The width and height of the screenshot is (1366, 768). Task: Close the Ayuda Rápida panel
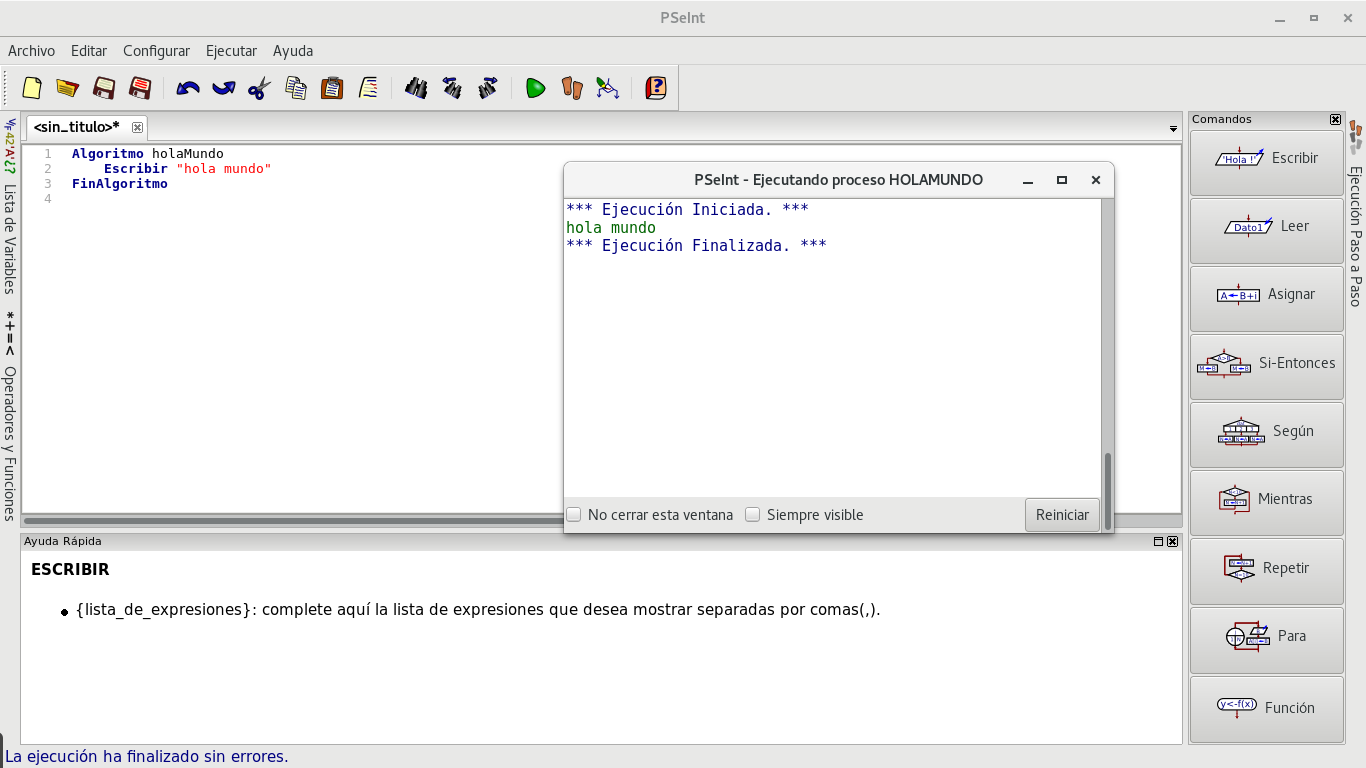[x=1173, y=541]
